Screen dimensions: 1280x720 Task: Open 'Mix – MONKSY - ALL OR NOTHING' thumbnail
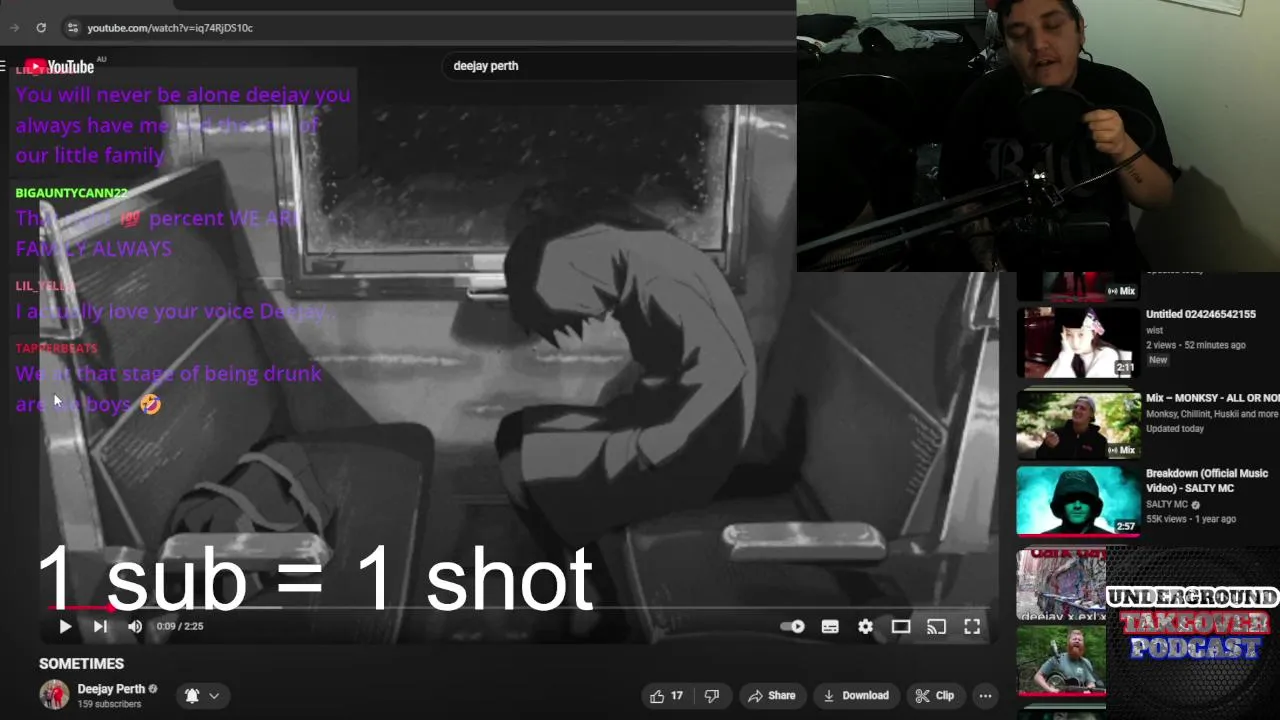(1078, 424)
